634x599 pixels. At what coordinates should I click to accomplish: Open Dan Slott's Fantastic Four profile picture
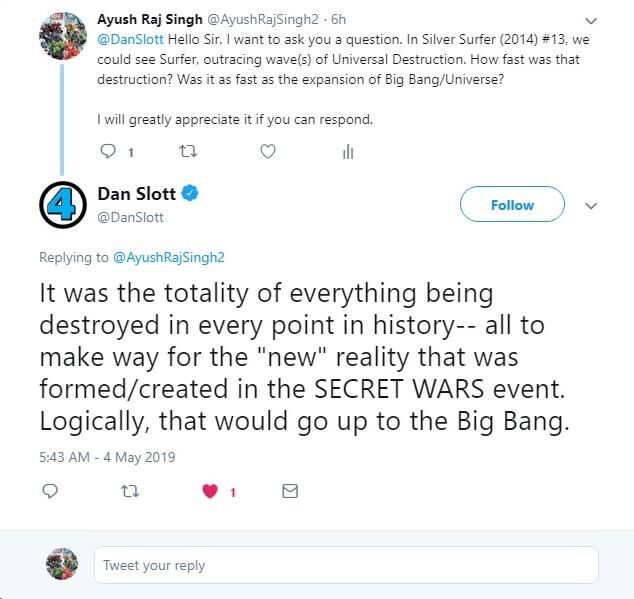click(x=63, y=204)
